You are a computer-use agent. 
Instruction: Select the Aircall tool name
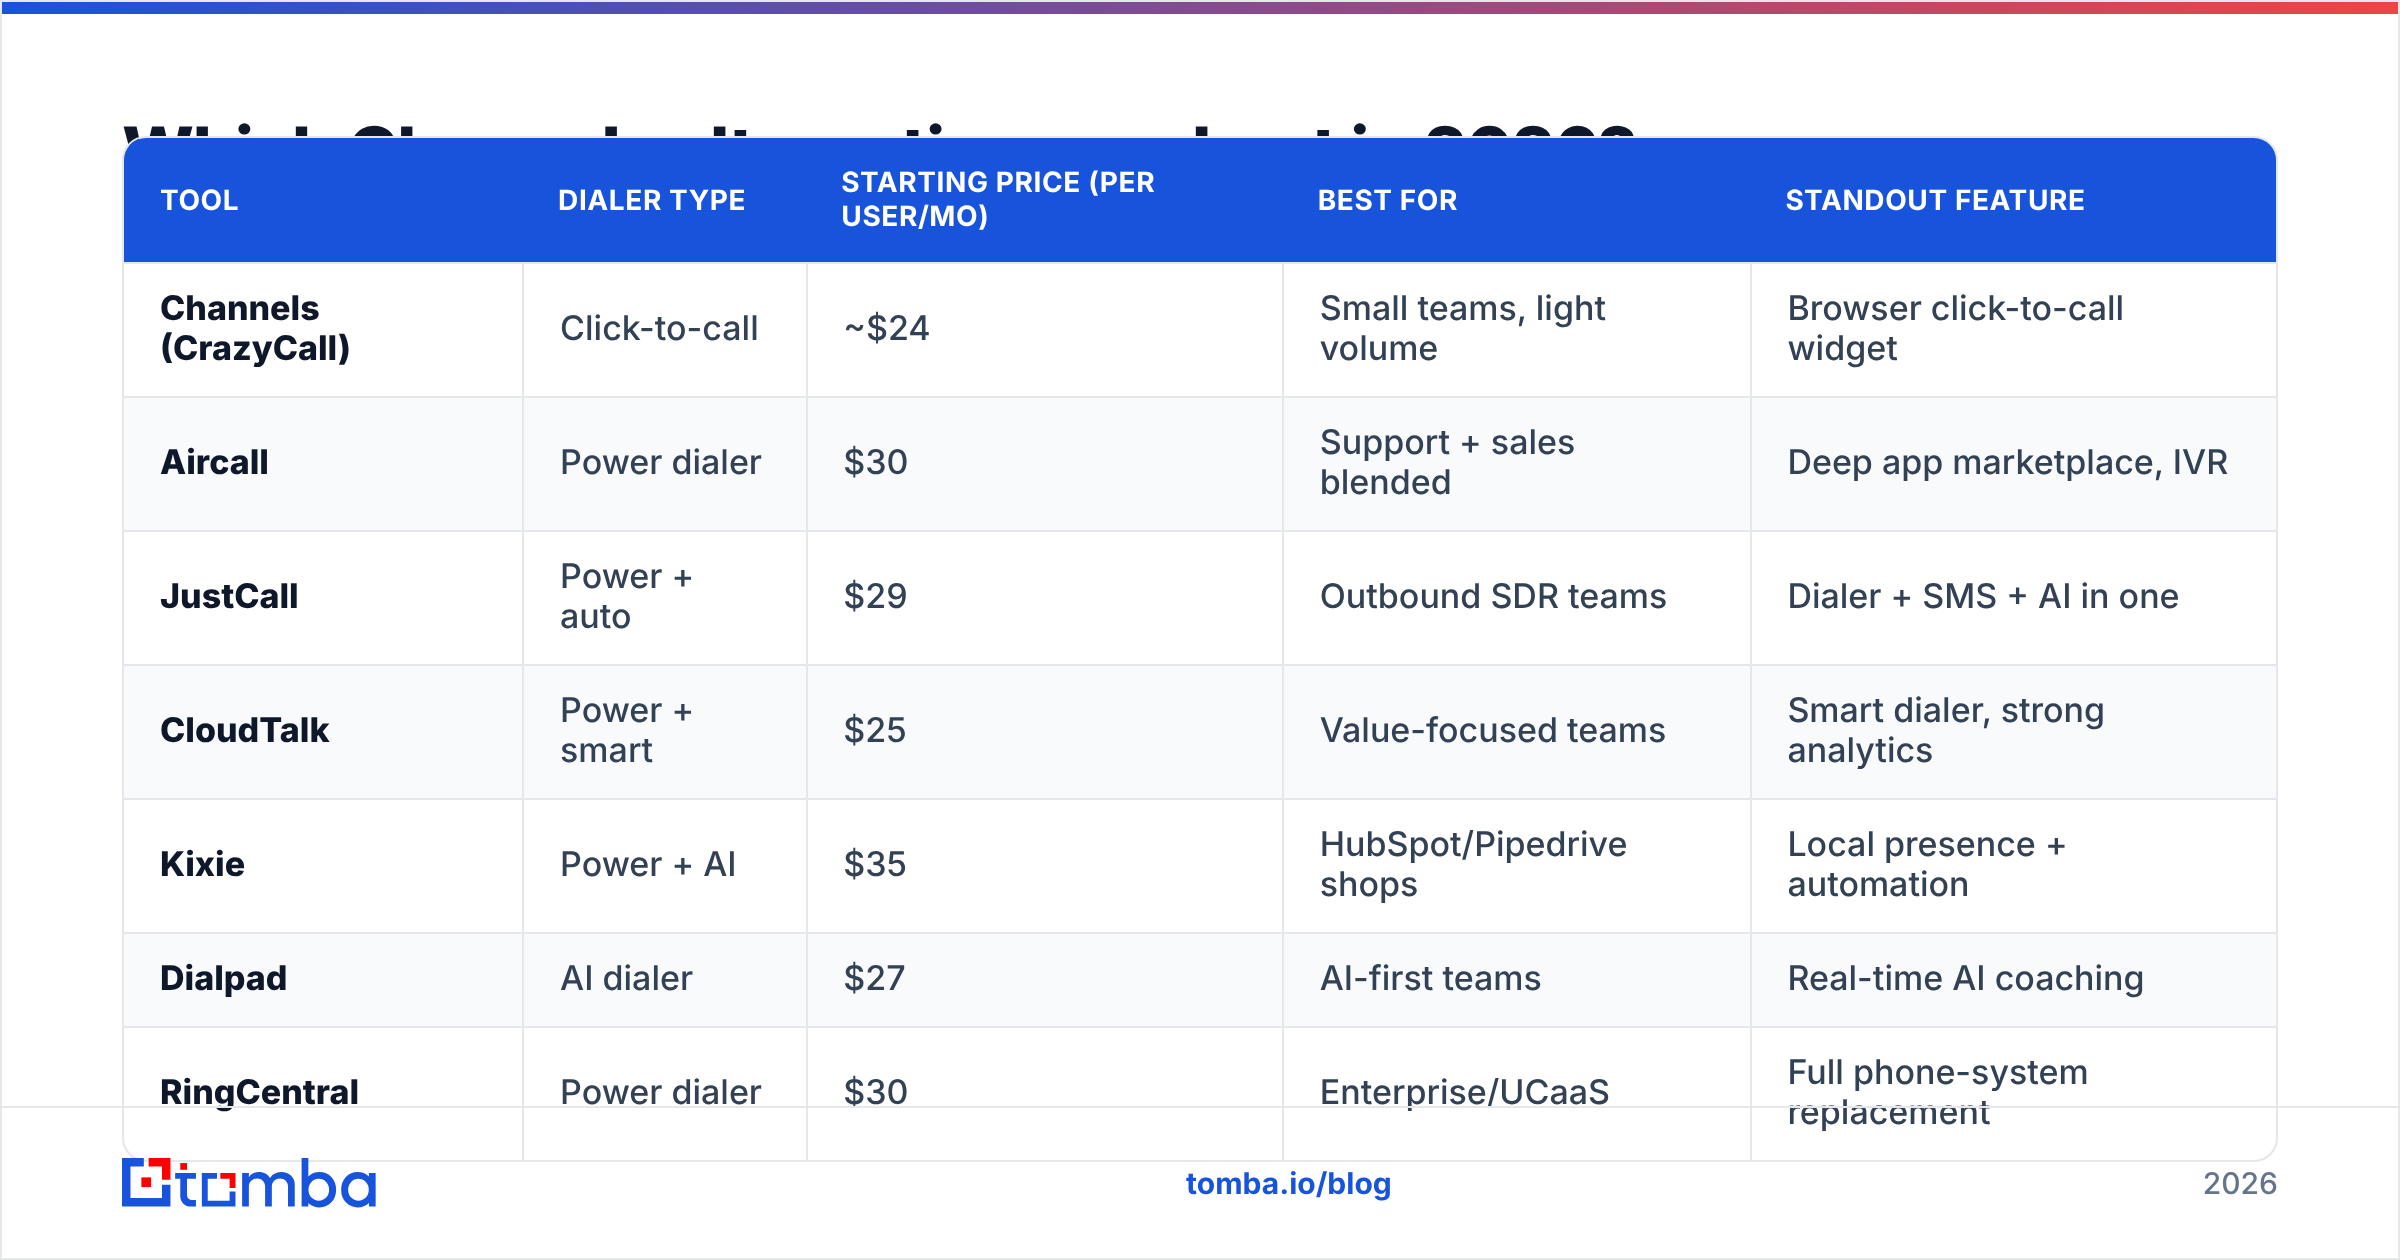[214, 462]
